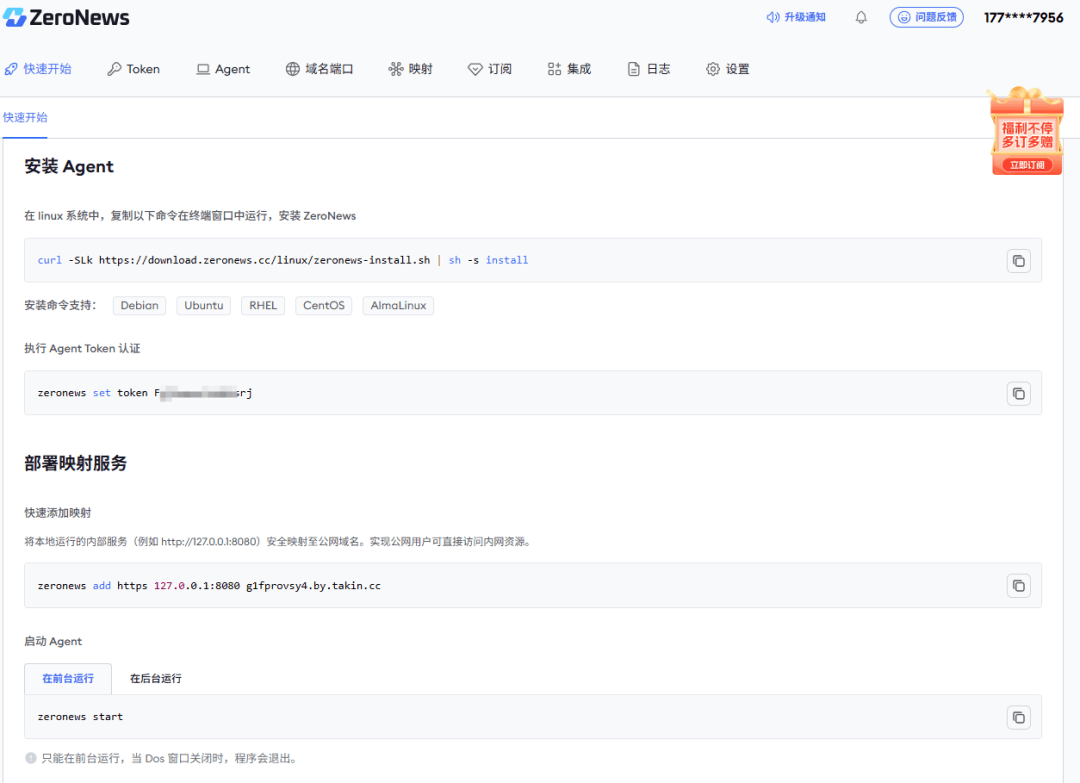This screenshot has width=1080, height=783.
Task: Click the Ubuntu tag
Action: pyautogui.click(x=204, y=306)
